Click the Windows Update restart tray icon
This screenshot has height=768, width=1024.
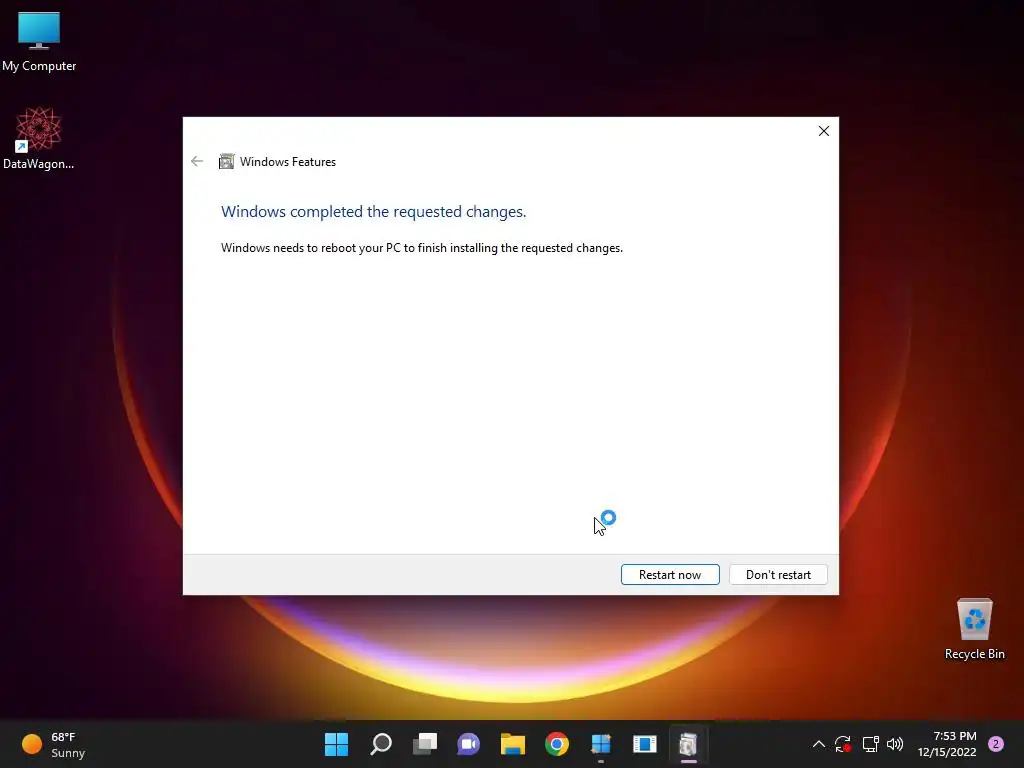tap(843, 744)
